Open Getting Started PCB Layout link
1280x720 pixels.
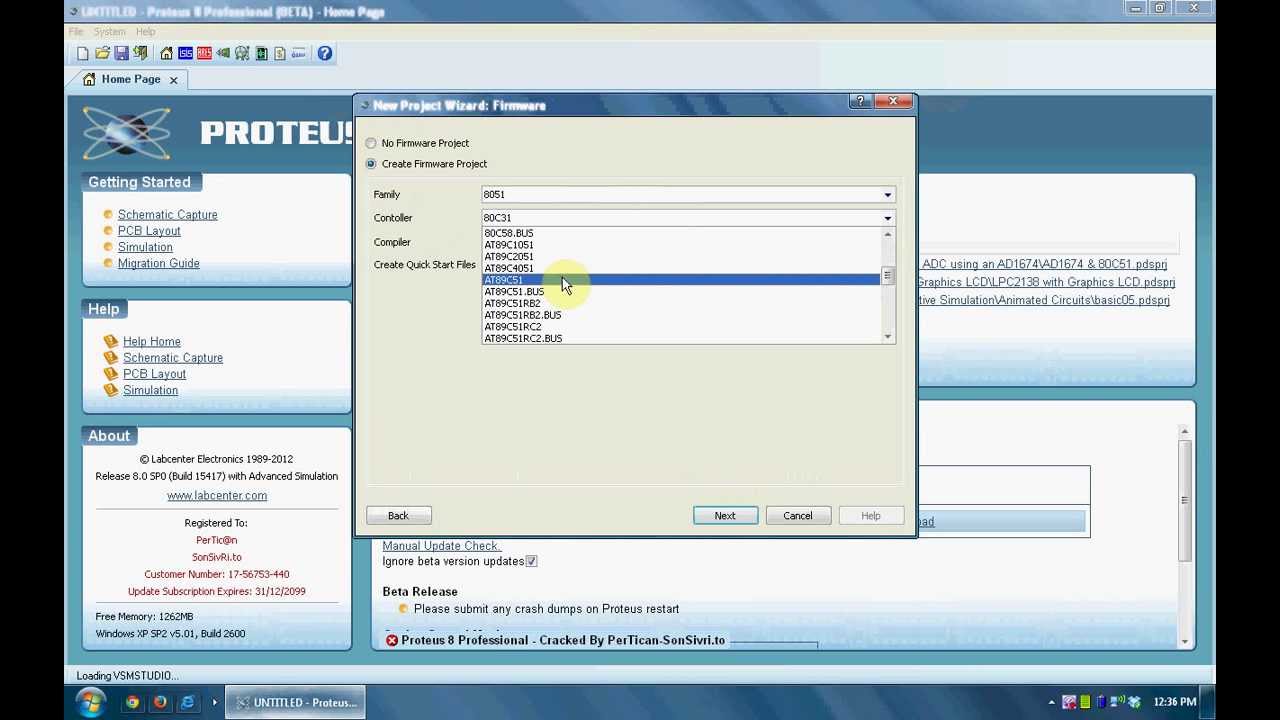(149, 231)
